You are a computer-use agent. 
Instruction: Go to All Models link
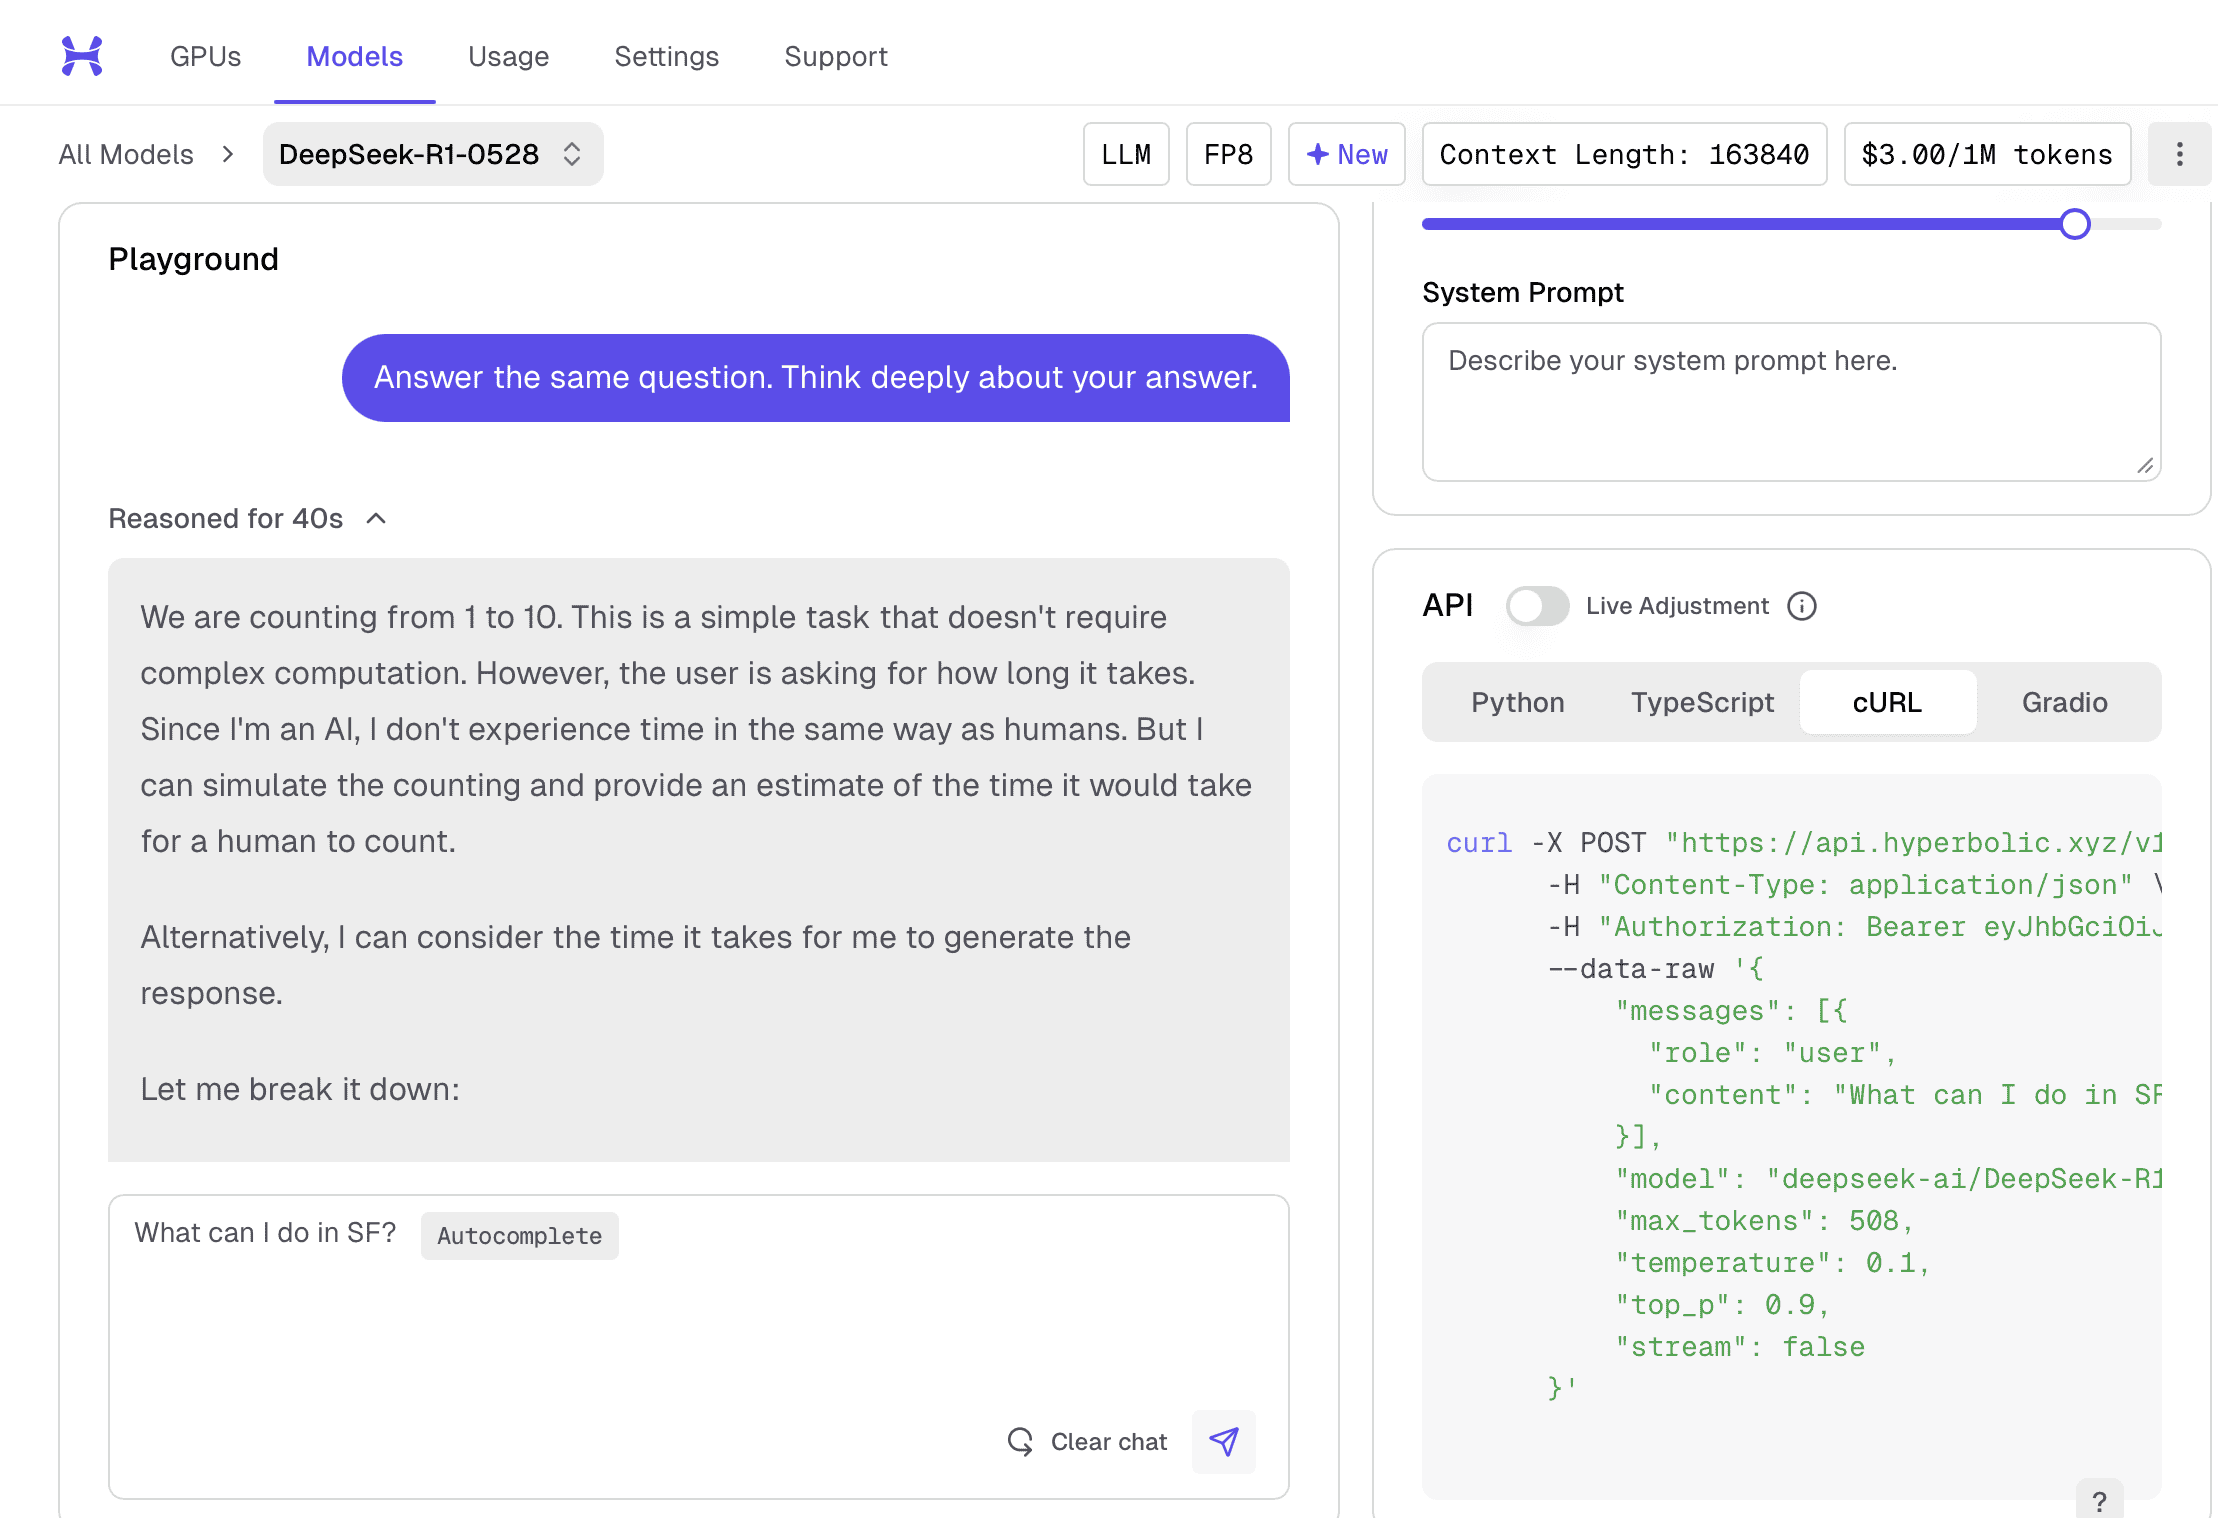(x=126, y=154)
